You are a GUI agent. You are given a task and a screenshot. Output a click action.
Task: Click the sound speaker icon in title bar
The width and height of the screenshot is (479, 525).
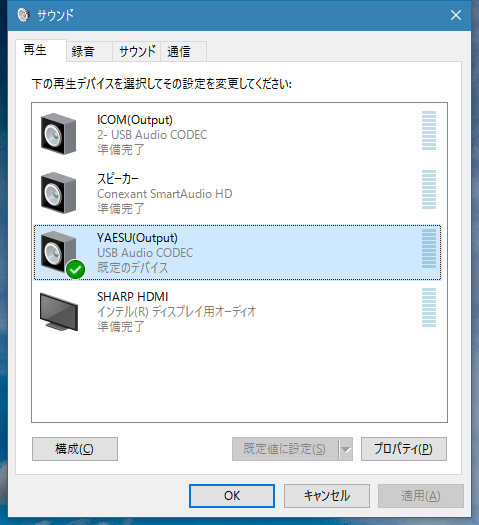click(23, 15)
